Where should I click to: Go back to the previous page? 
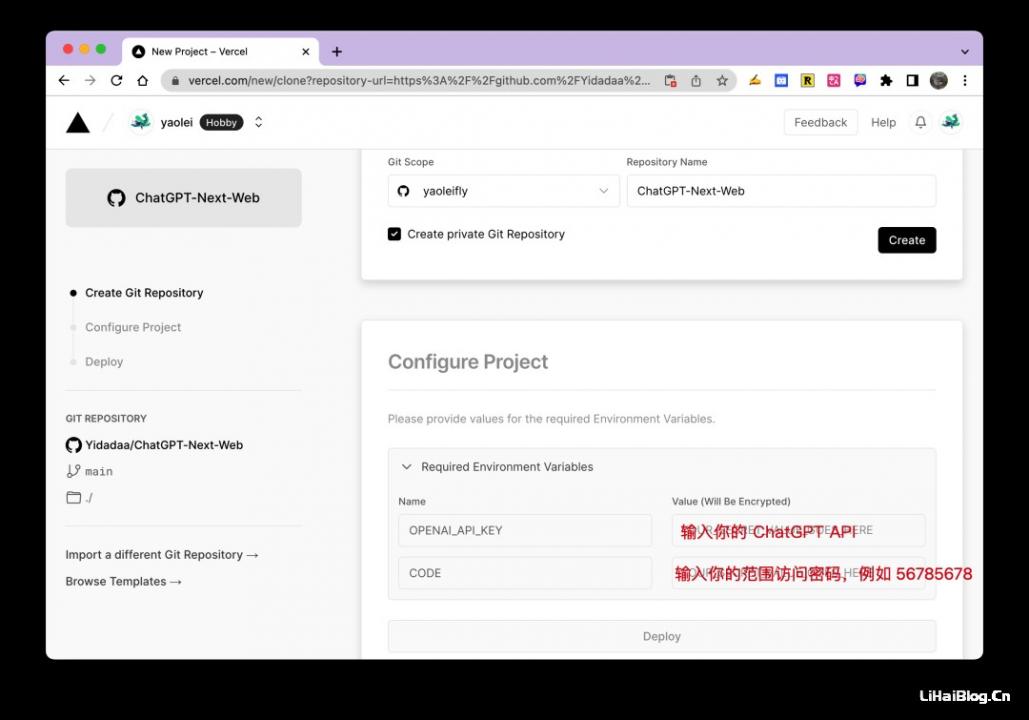coord(64,80)
